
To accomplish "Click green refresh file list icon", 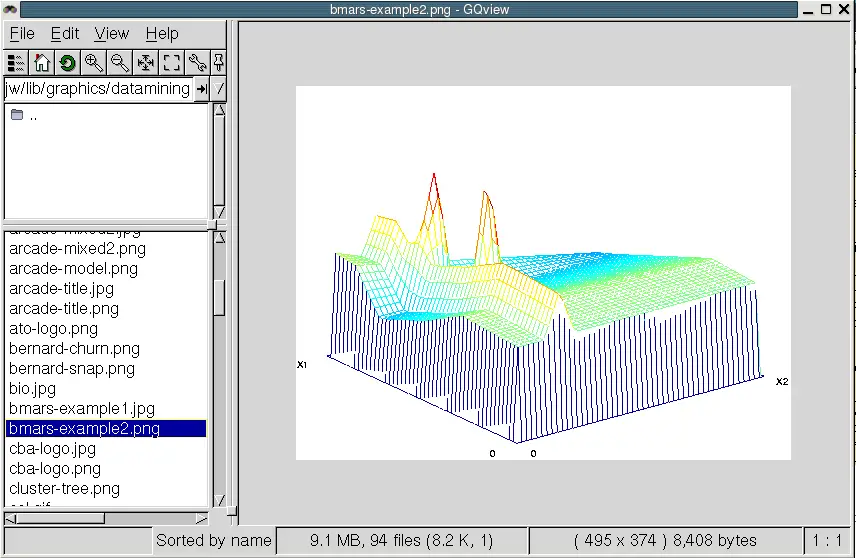I will (x=68, y=63).
